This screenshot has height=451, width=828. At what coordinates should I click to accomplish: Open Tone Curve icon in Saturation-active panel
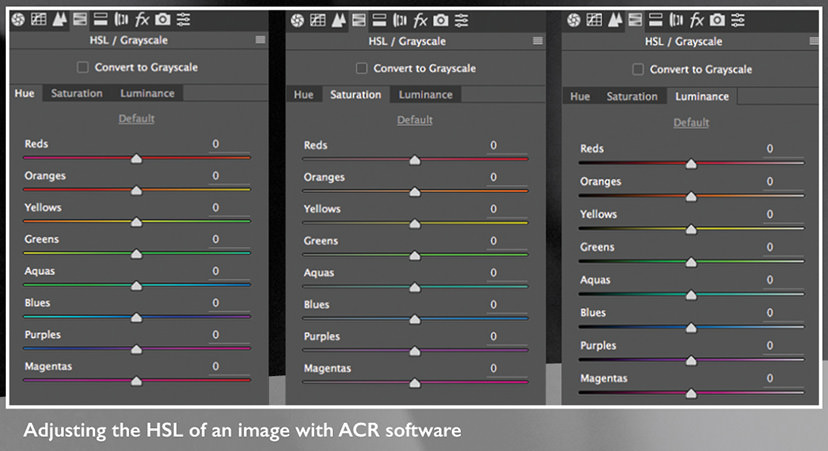pyautogui.click(x=317, y=21)
